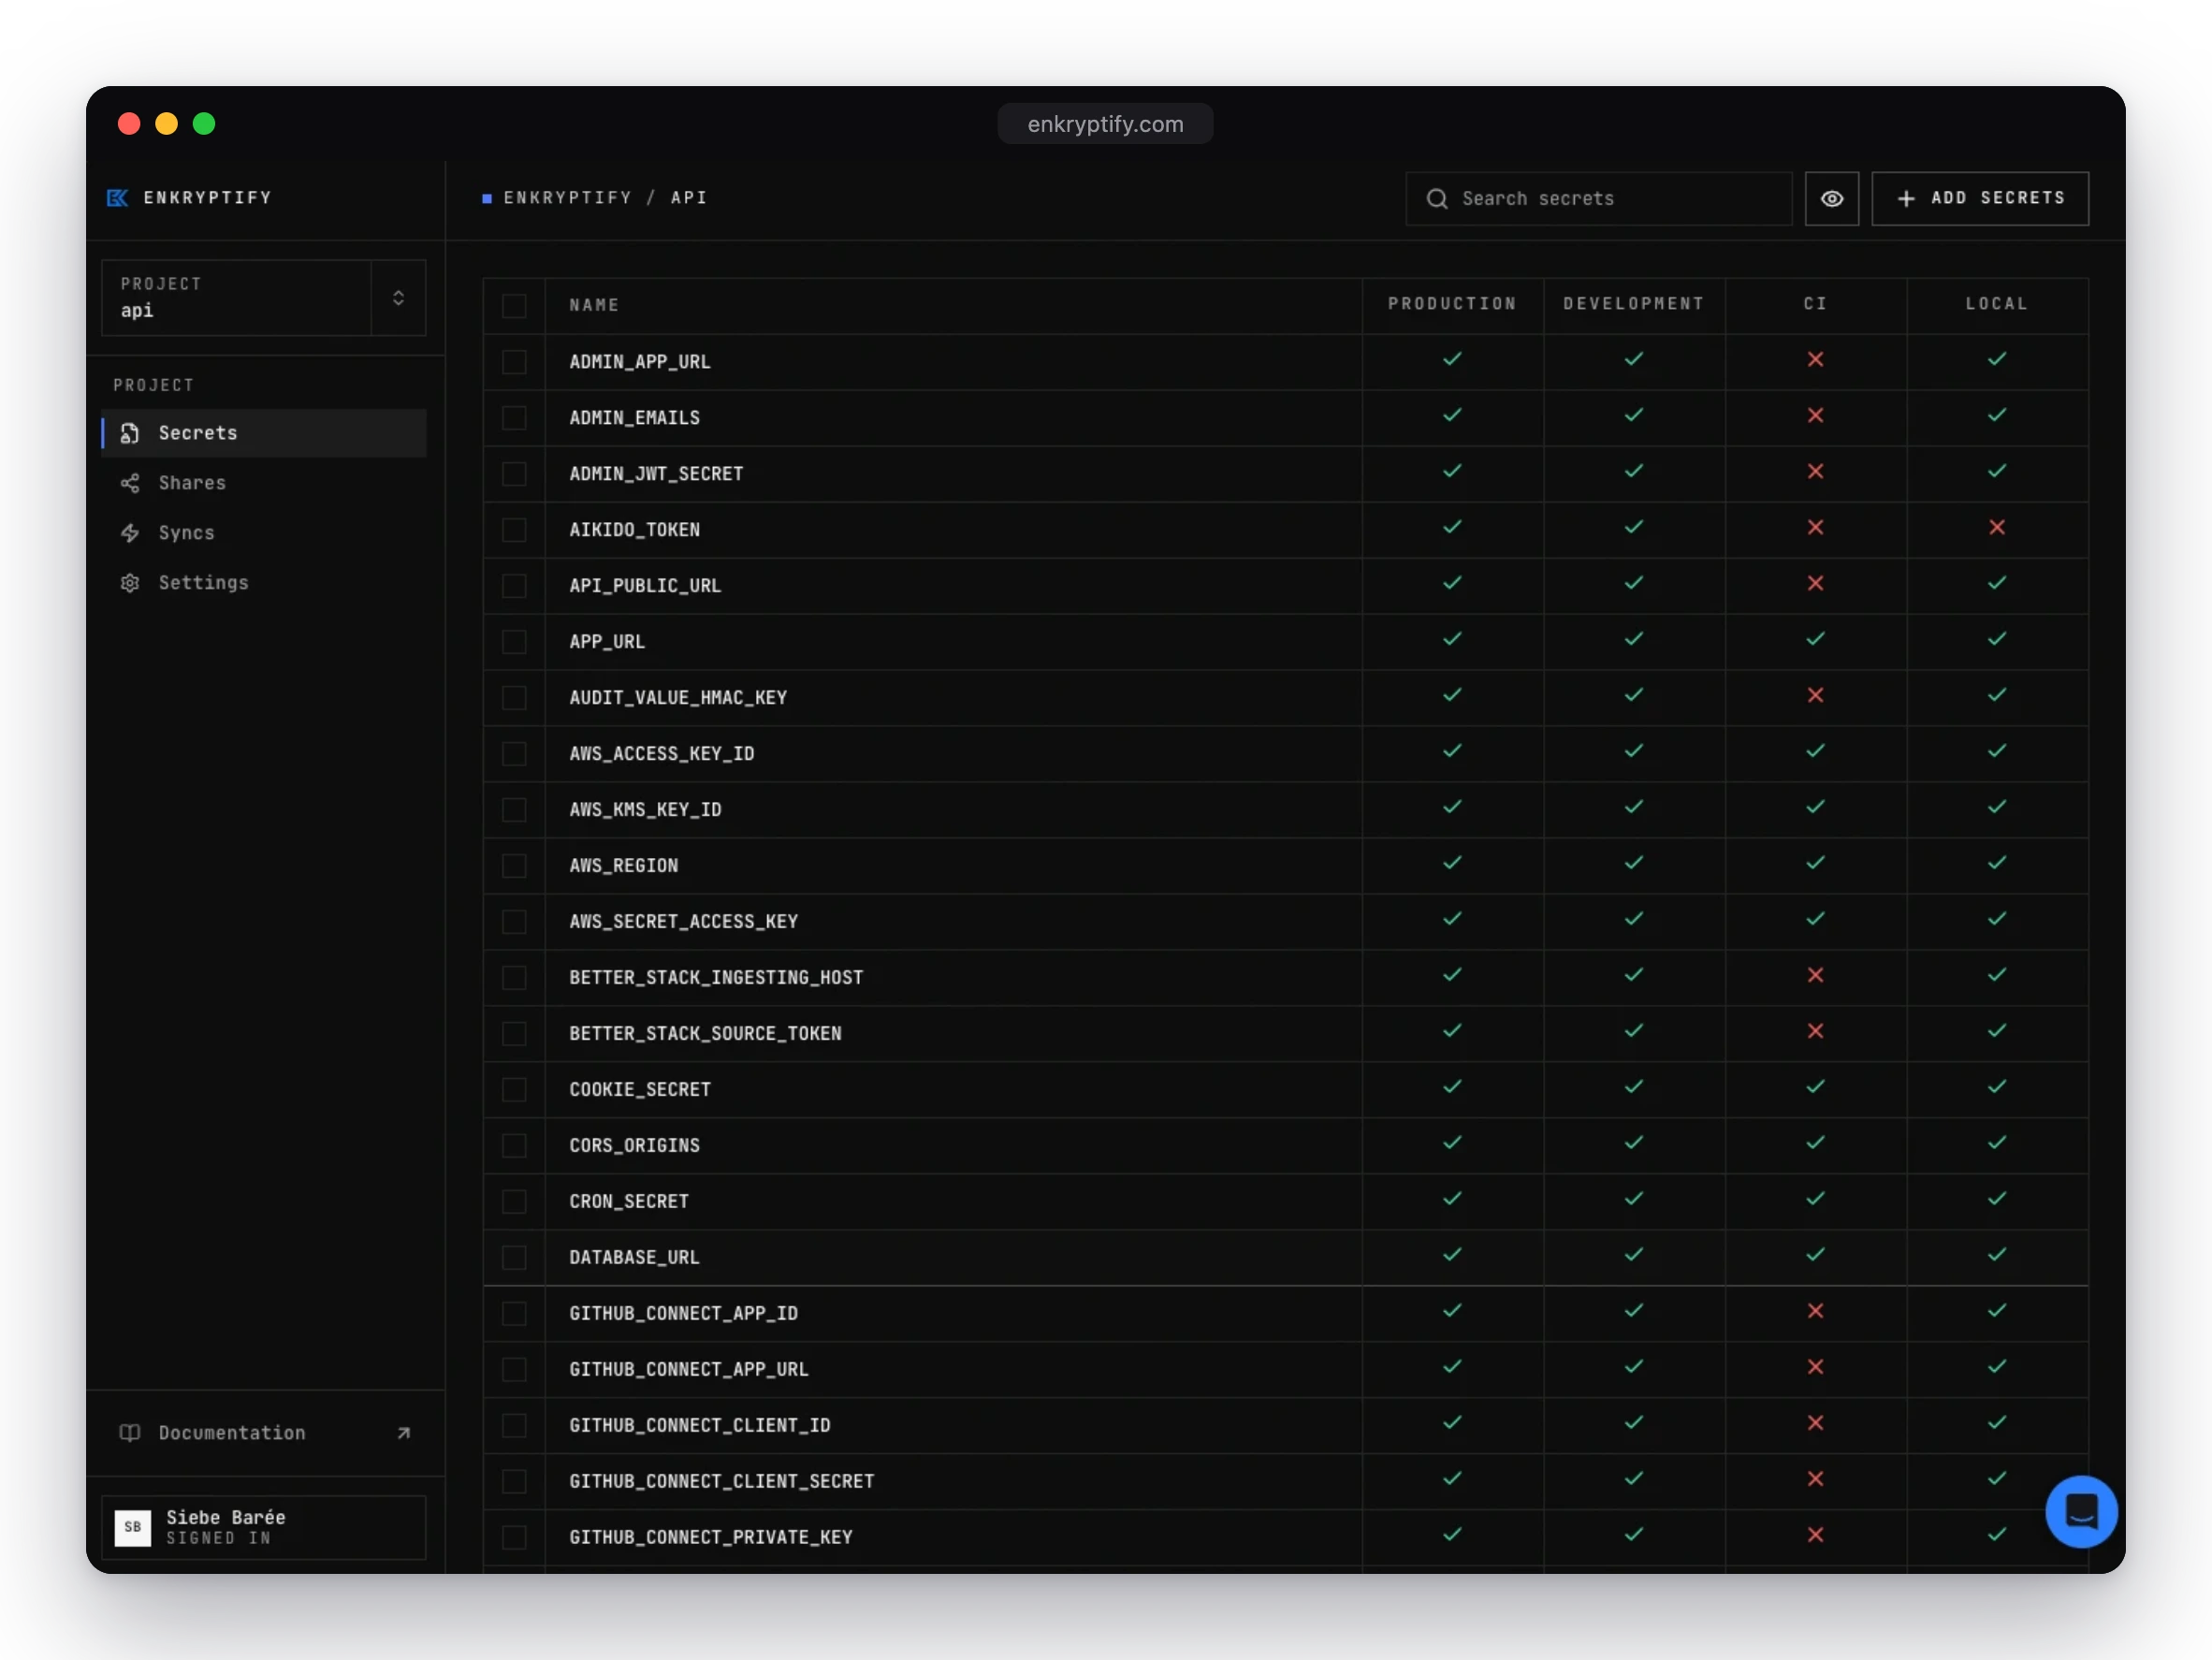Click the ADMIN_JWT_SECRET secret name

coord(657,474)
